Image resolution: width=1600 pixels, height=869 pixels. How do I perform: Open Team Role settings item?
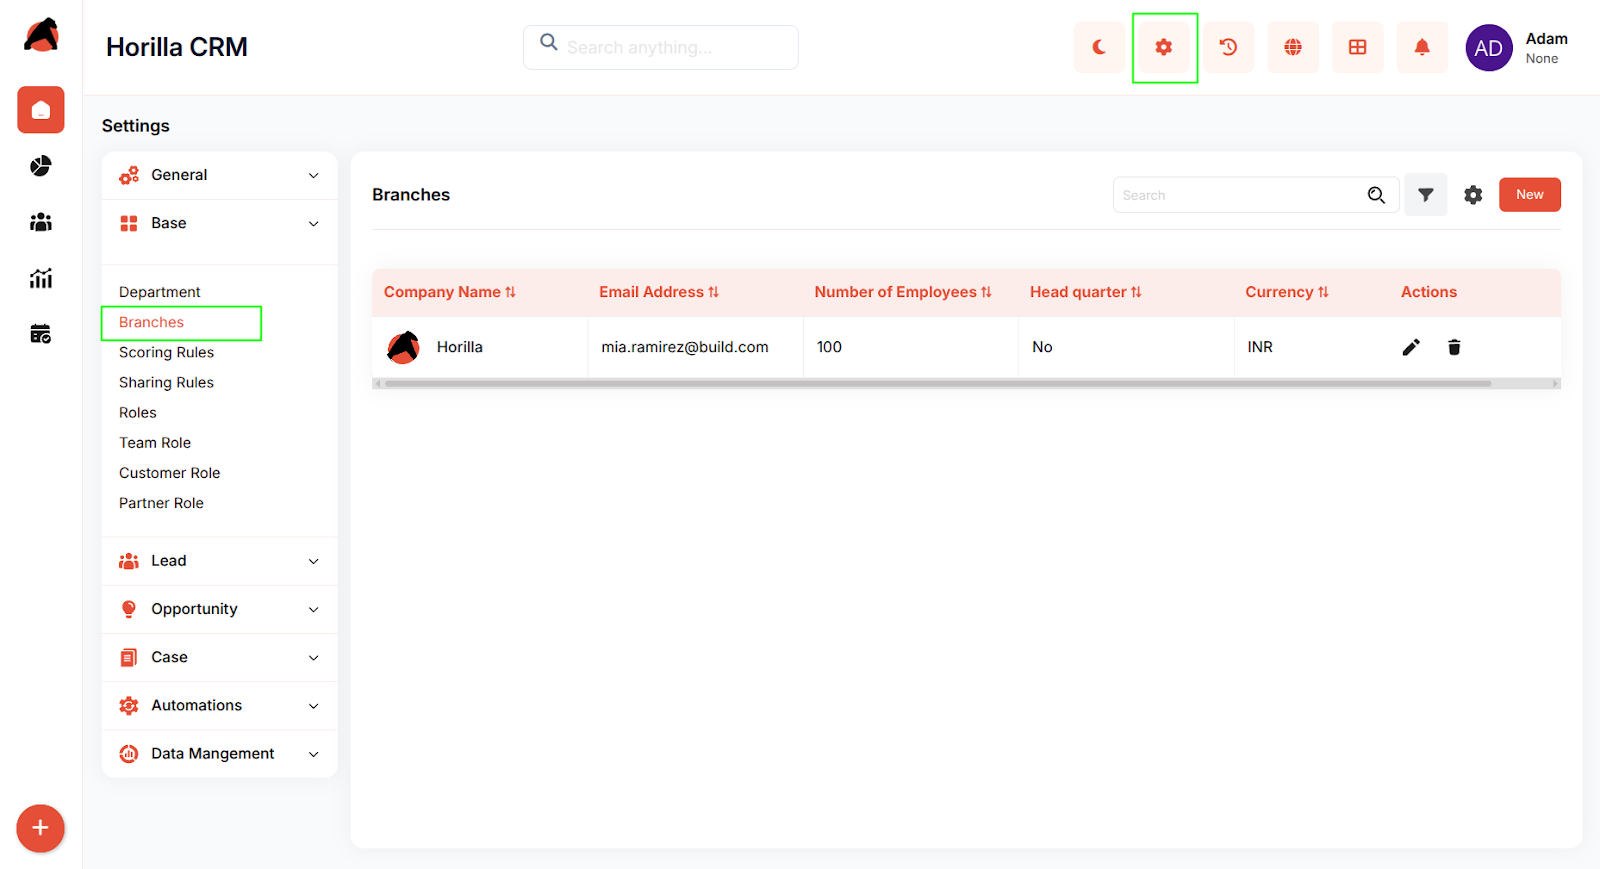pyautogui.click(x=155, y=442)
